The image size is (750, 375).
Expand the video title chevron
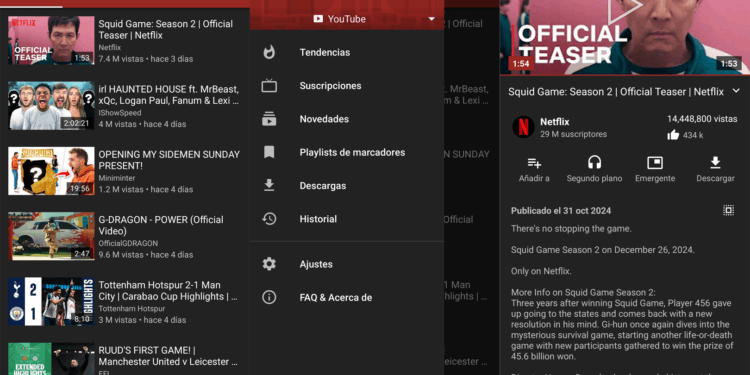coord(736,91)
